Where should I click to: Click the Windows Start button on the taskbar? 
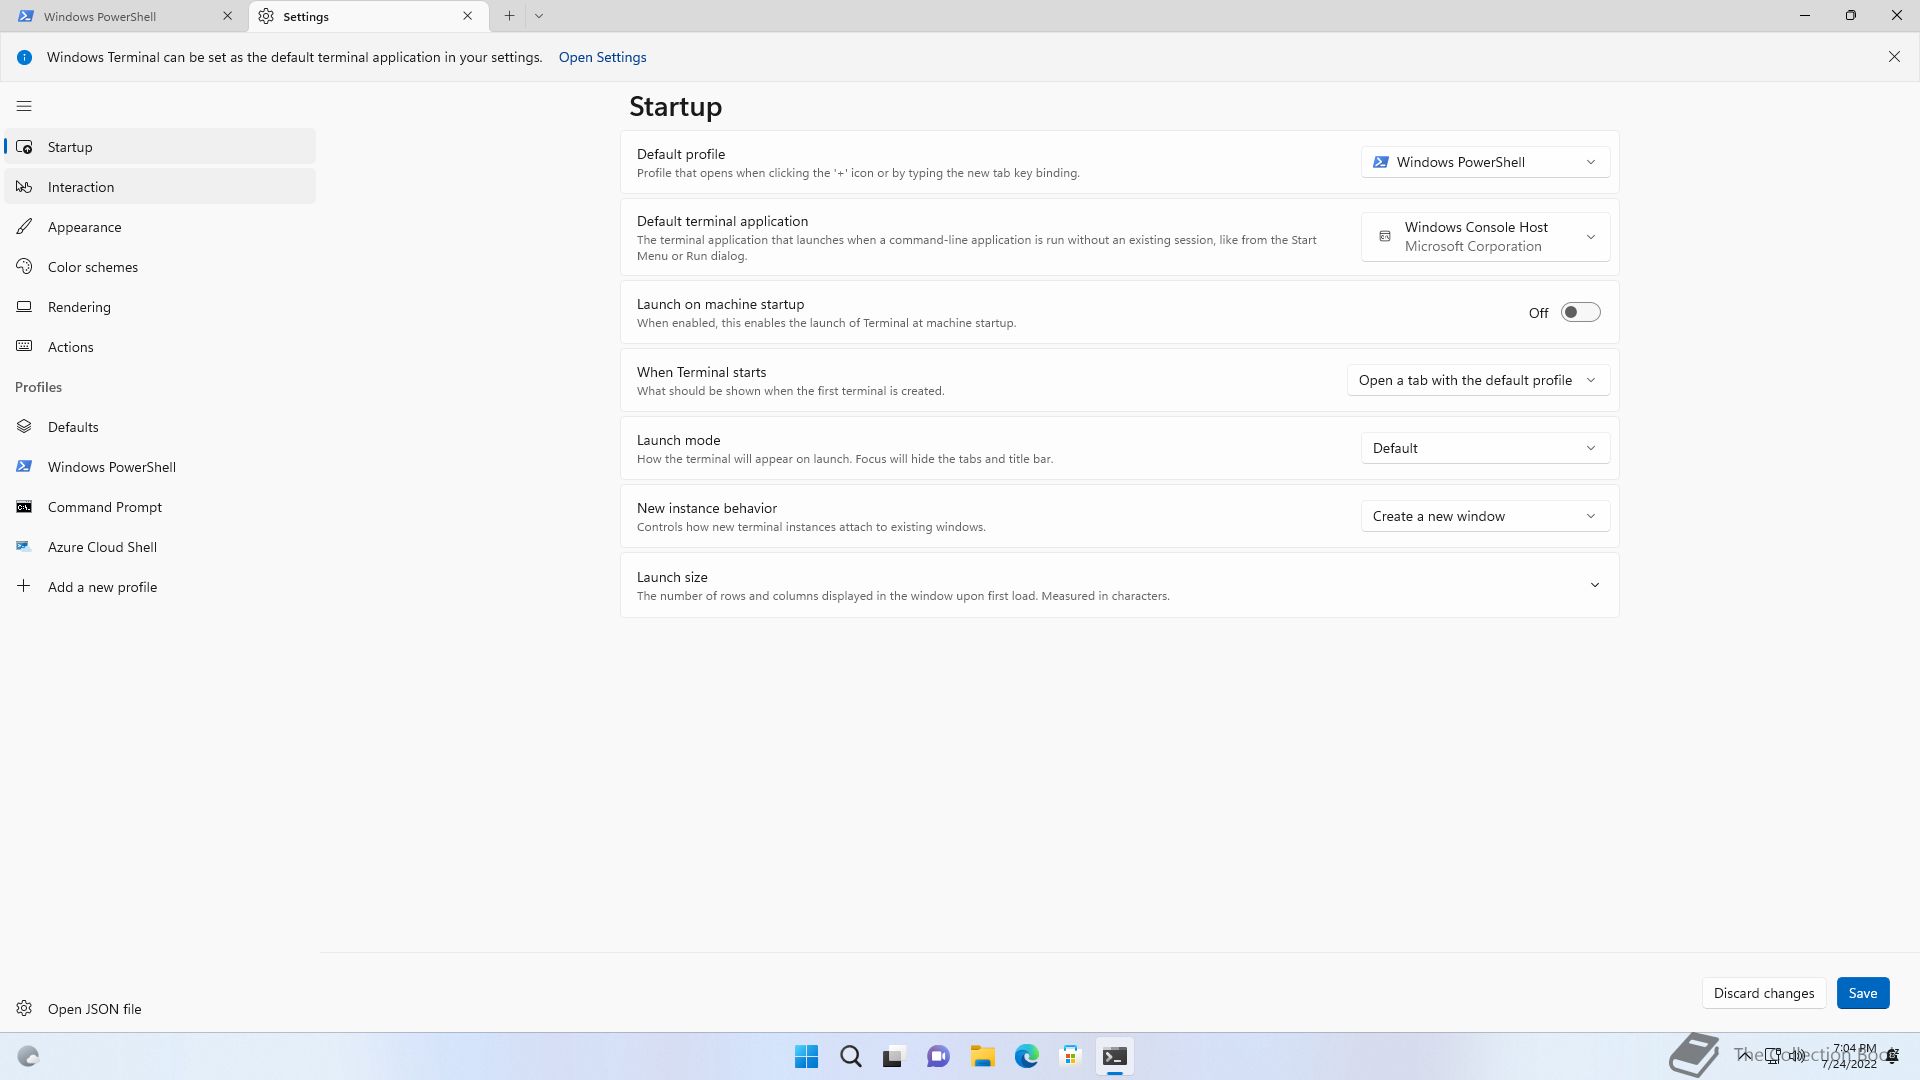[806, 1056]
